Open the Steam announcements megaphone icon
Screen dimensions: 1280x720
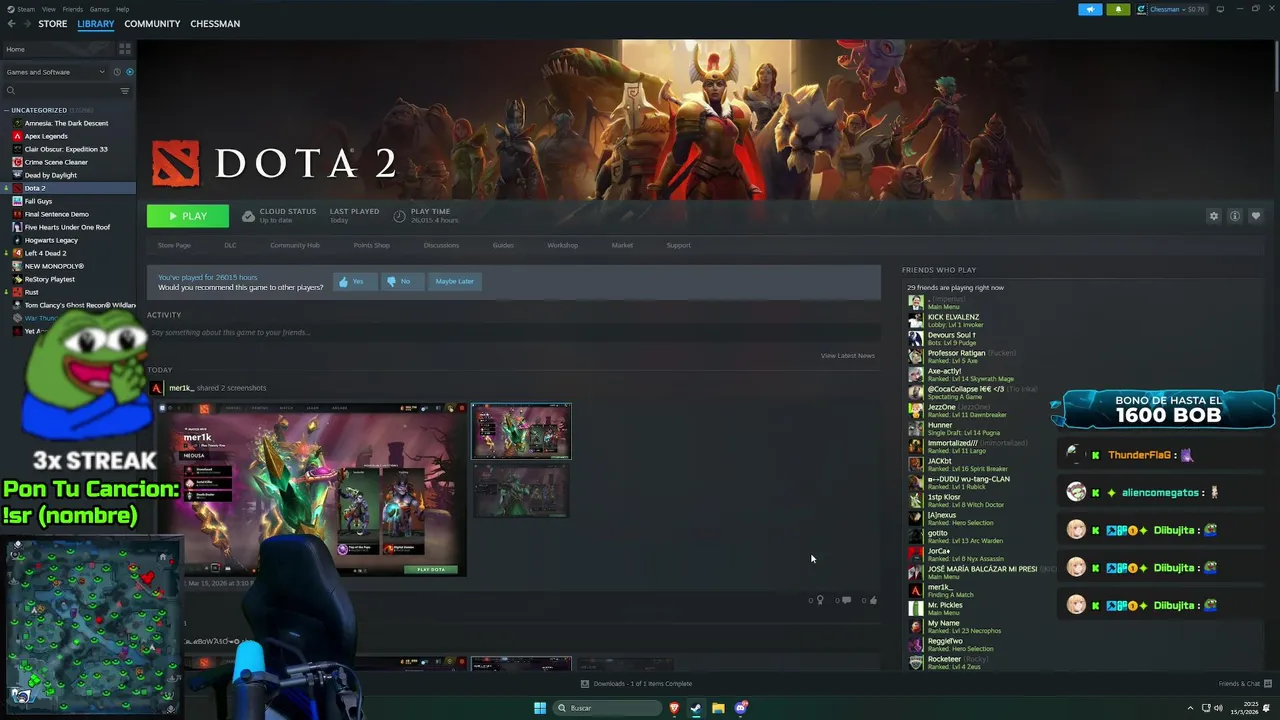pyautogui.click(x=1090, y=9)
